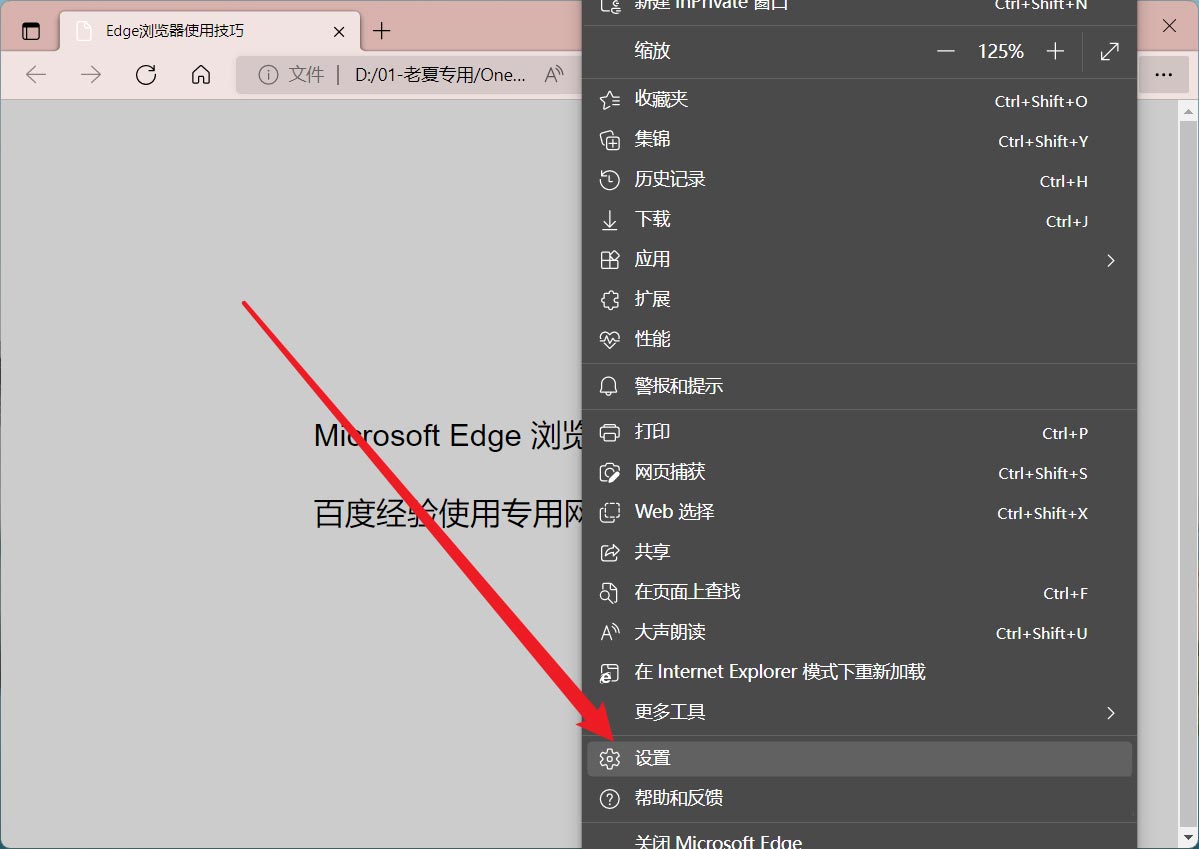The height and width of the screenshot is (849, 1199).
Task: Open 设置 via the gear icon
Action: [610, 758]
